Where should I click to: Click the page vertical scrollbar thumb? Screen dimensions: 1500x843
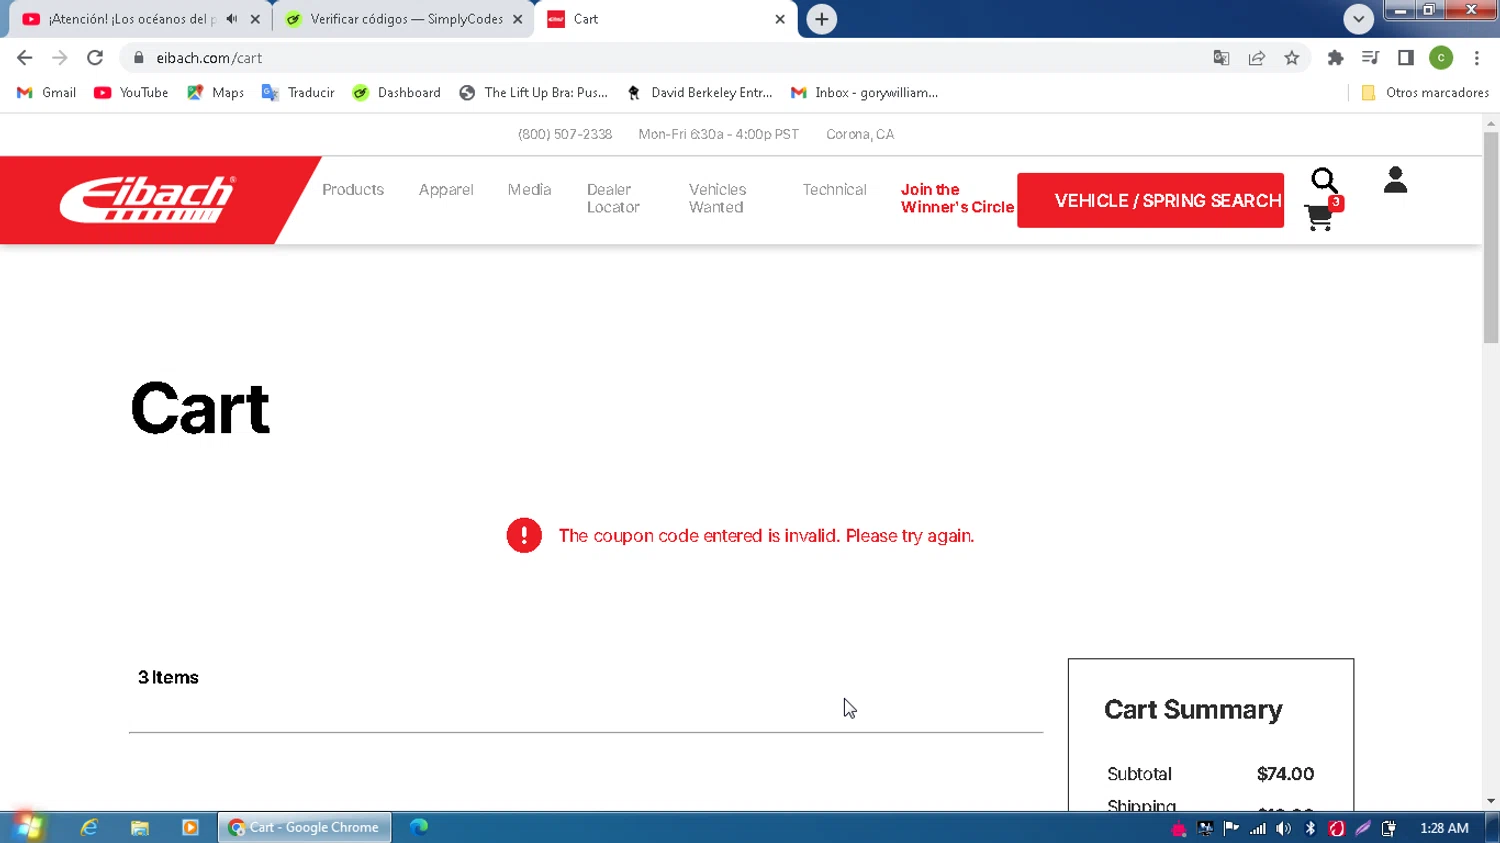(1491, 237)
